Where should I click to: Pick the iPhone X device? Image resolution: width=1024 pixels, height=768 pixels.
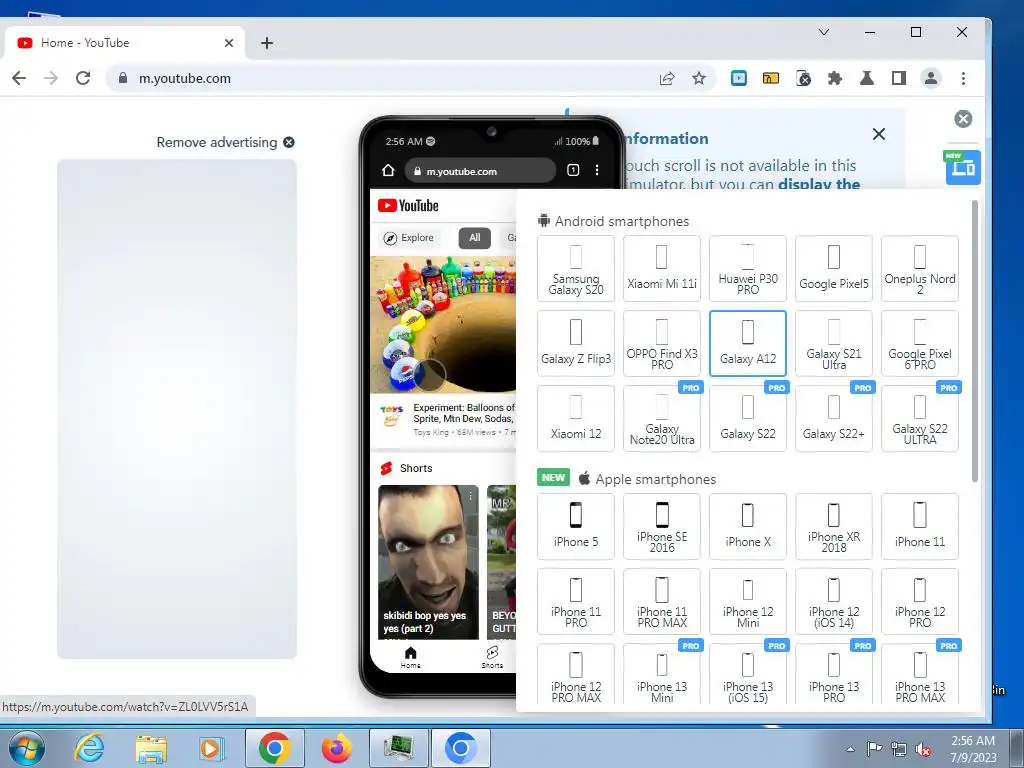pos(748,526)
